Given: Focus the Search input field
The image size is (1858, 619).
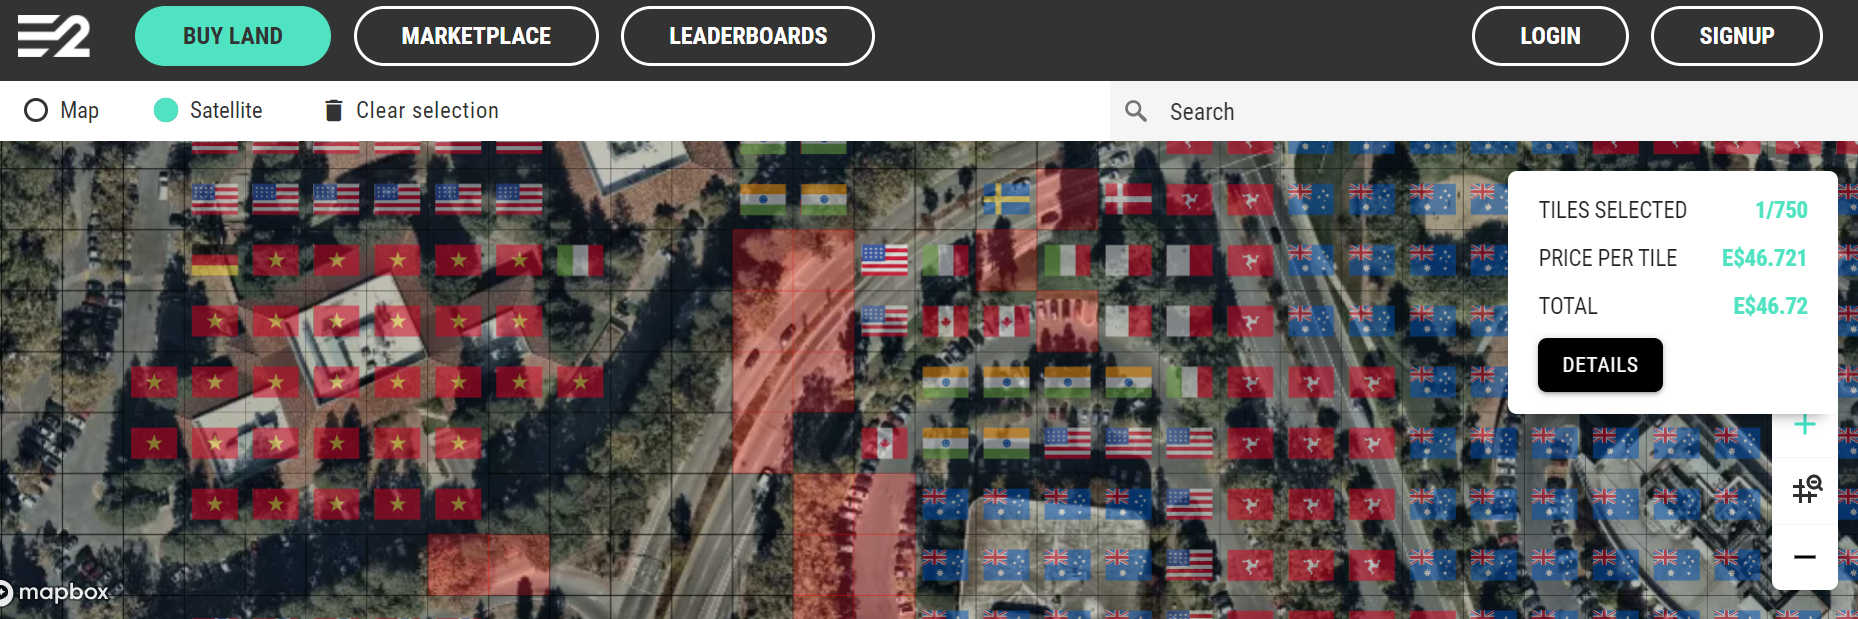Looking at the screenshot, I should (1484, 111).
